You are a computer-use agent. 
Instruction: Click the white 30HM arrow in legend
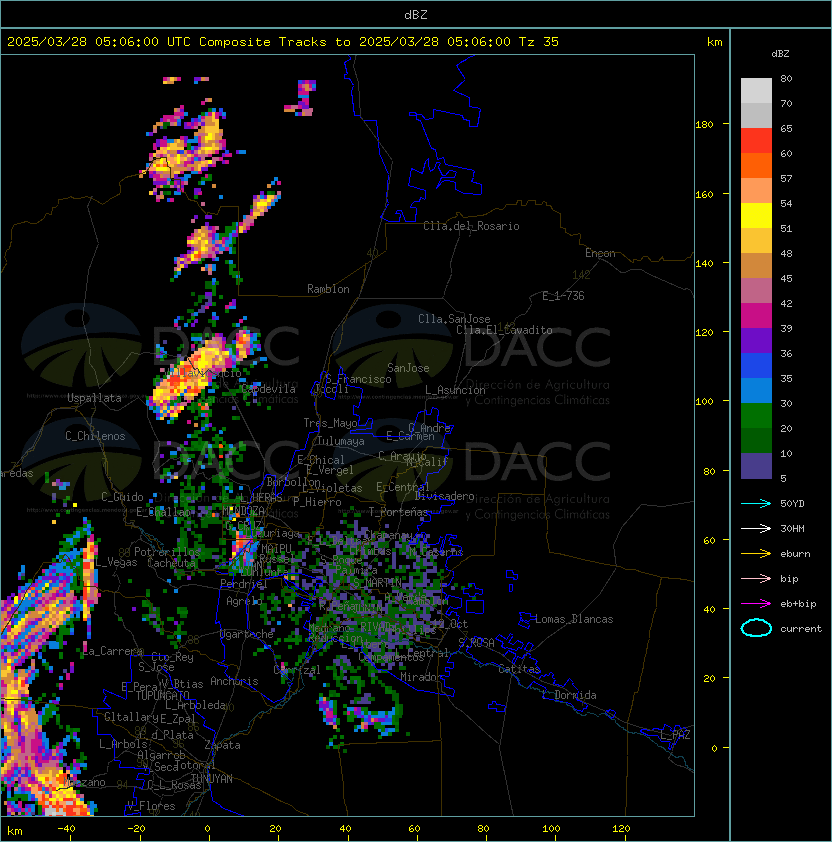click(756, 528)
